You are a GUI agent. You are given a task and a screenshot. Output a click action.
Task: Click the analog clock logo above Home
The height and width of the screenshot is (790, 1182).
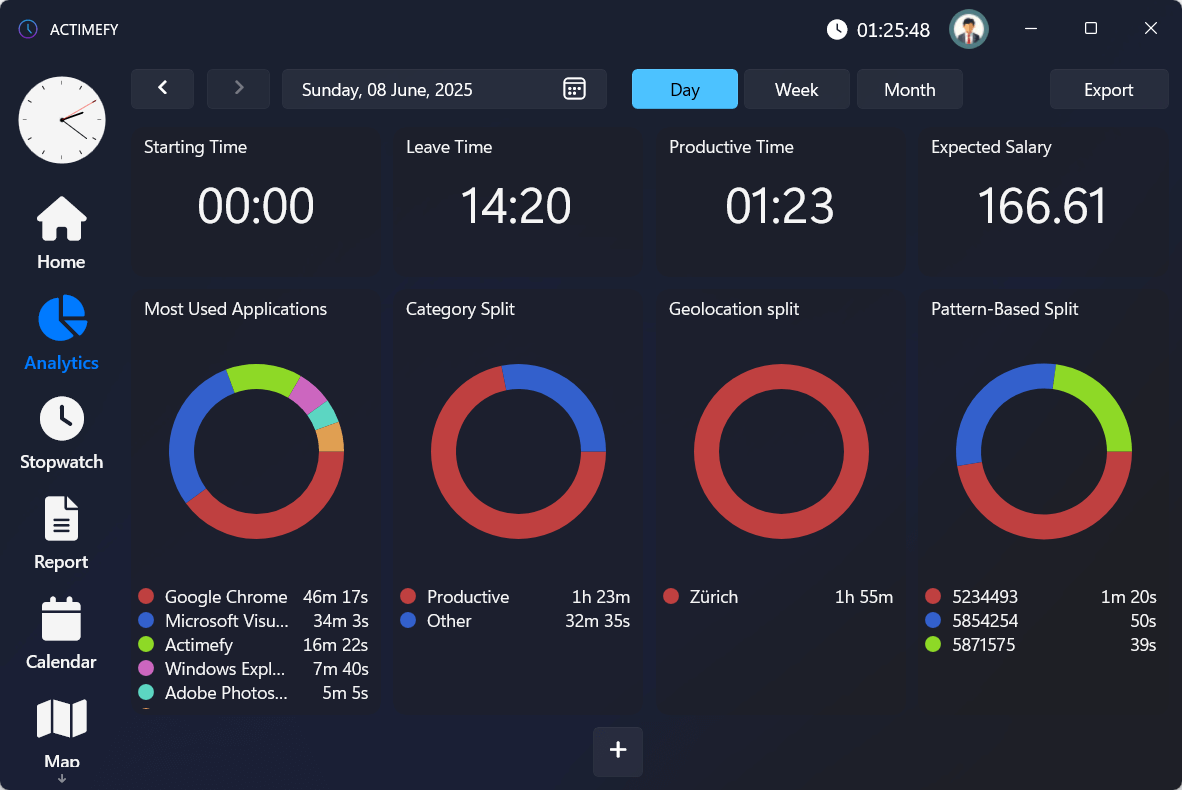pos(62,120)
